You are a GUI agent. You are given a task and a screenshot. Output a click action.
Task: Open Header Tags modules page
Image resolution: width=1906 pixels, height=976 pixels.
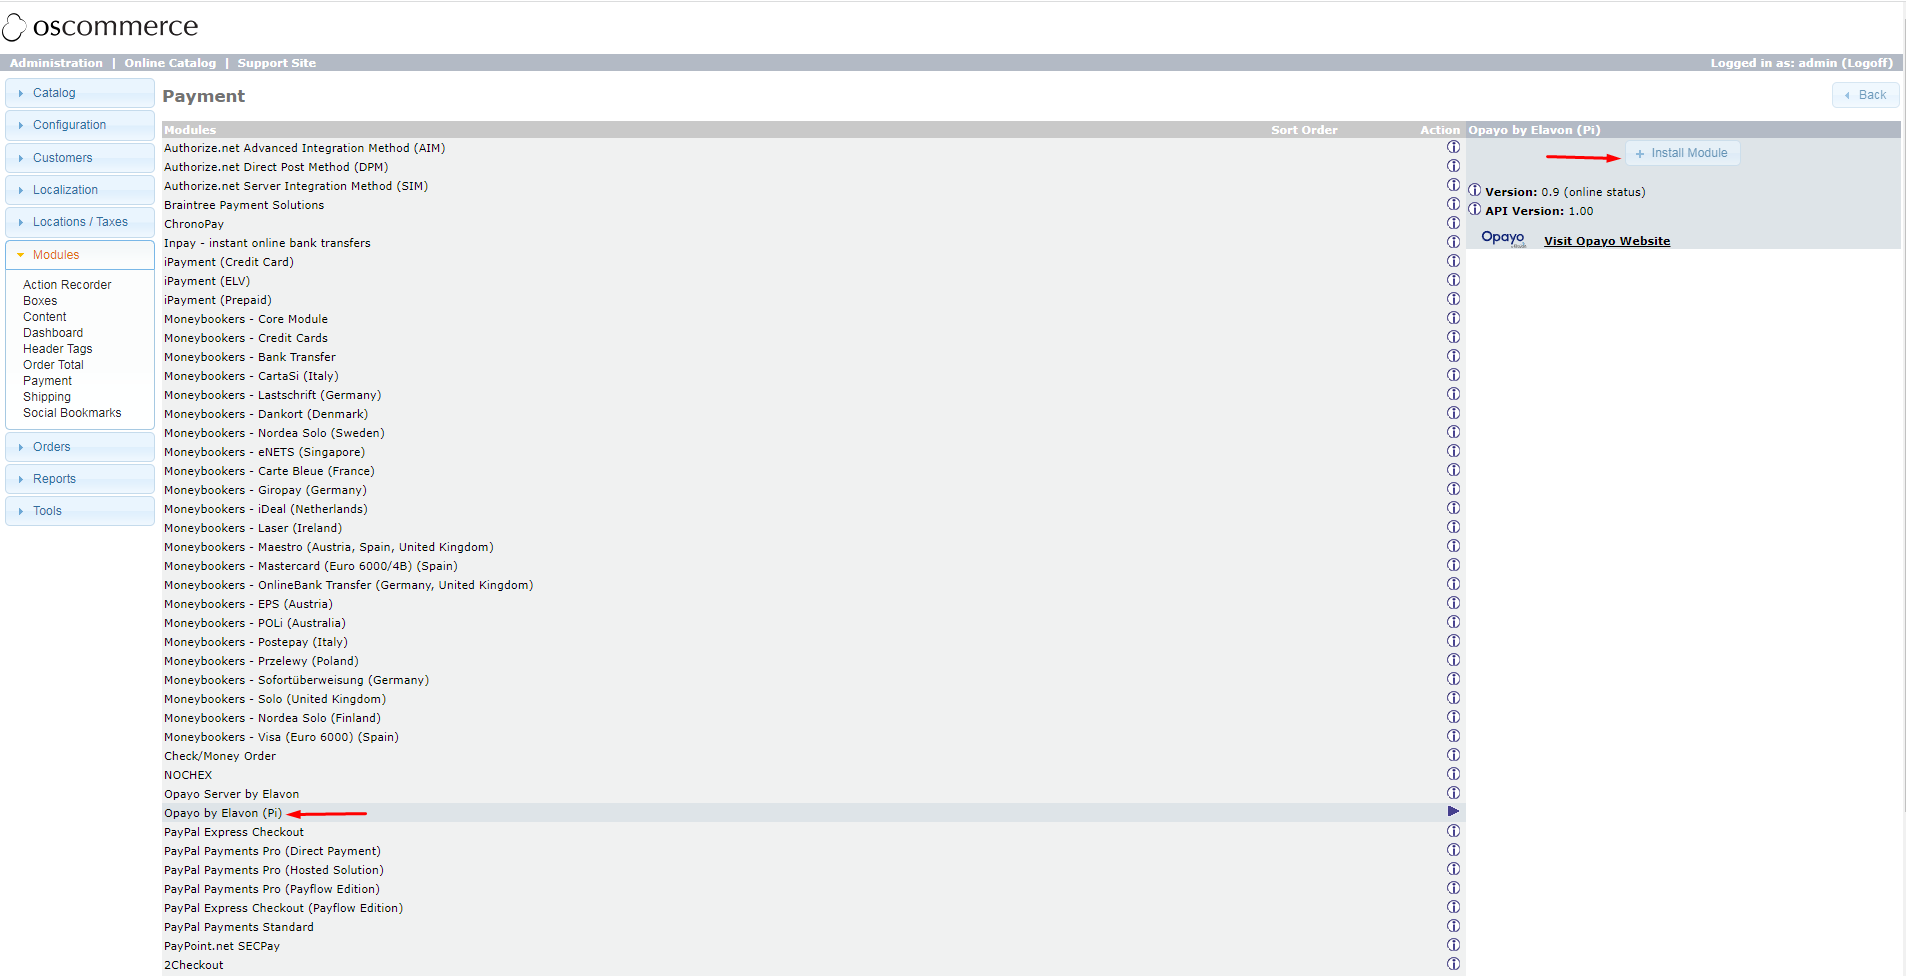[x=57, y=349]
